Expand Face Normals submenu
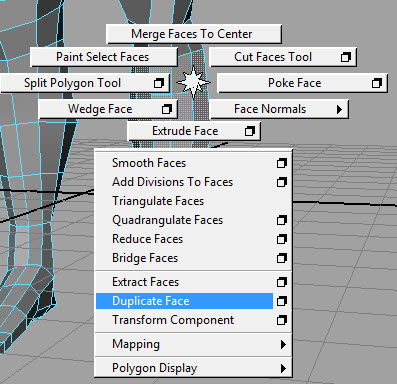This screenshot has width=397, height=384. pyautogui.click(x=279, y=109)
